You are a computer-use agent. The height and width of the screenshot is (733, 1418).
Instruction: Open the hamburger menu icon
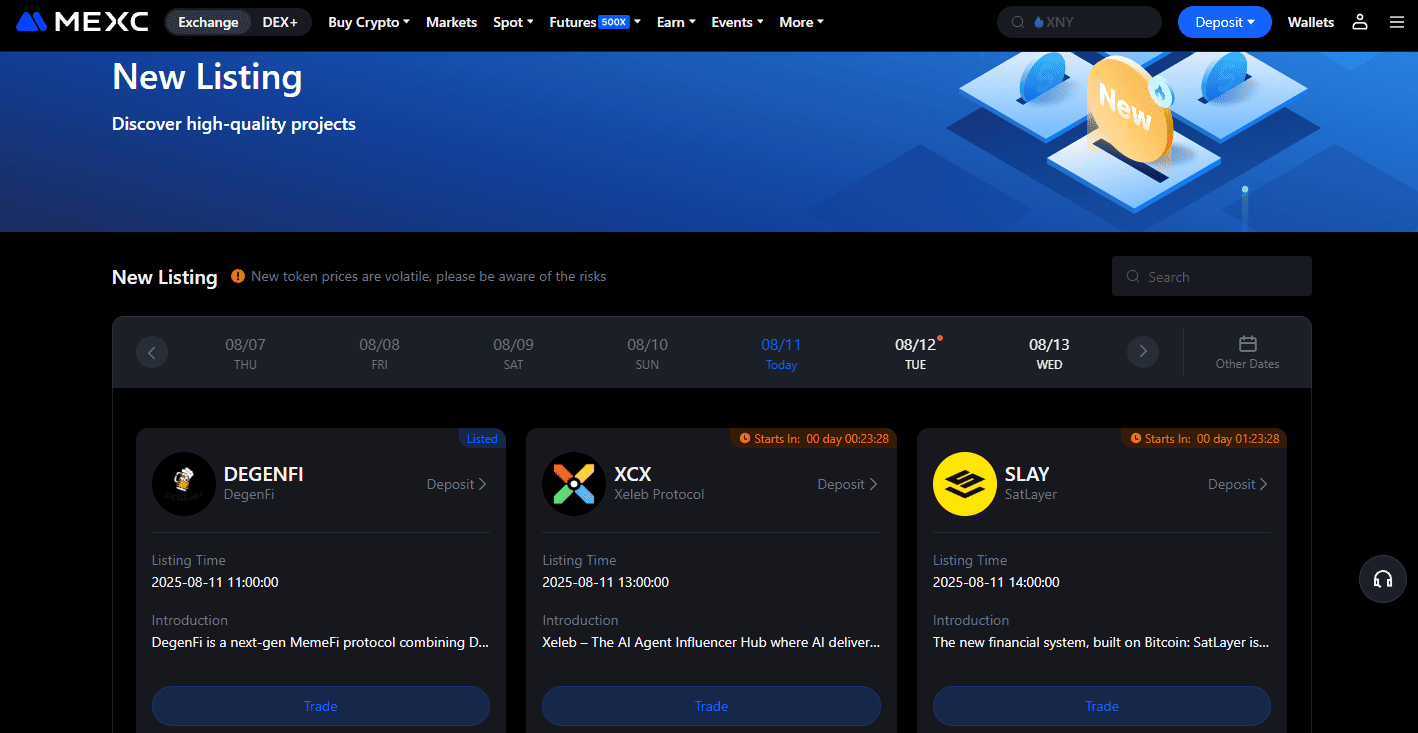1396,22
